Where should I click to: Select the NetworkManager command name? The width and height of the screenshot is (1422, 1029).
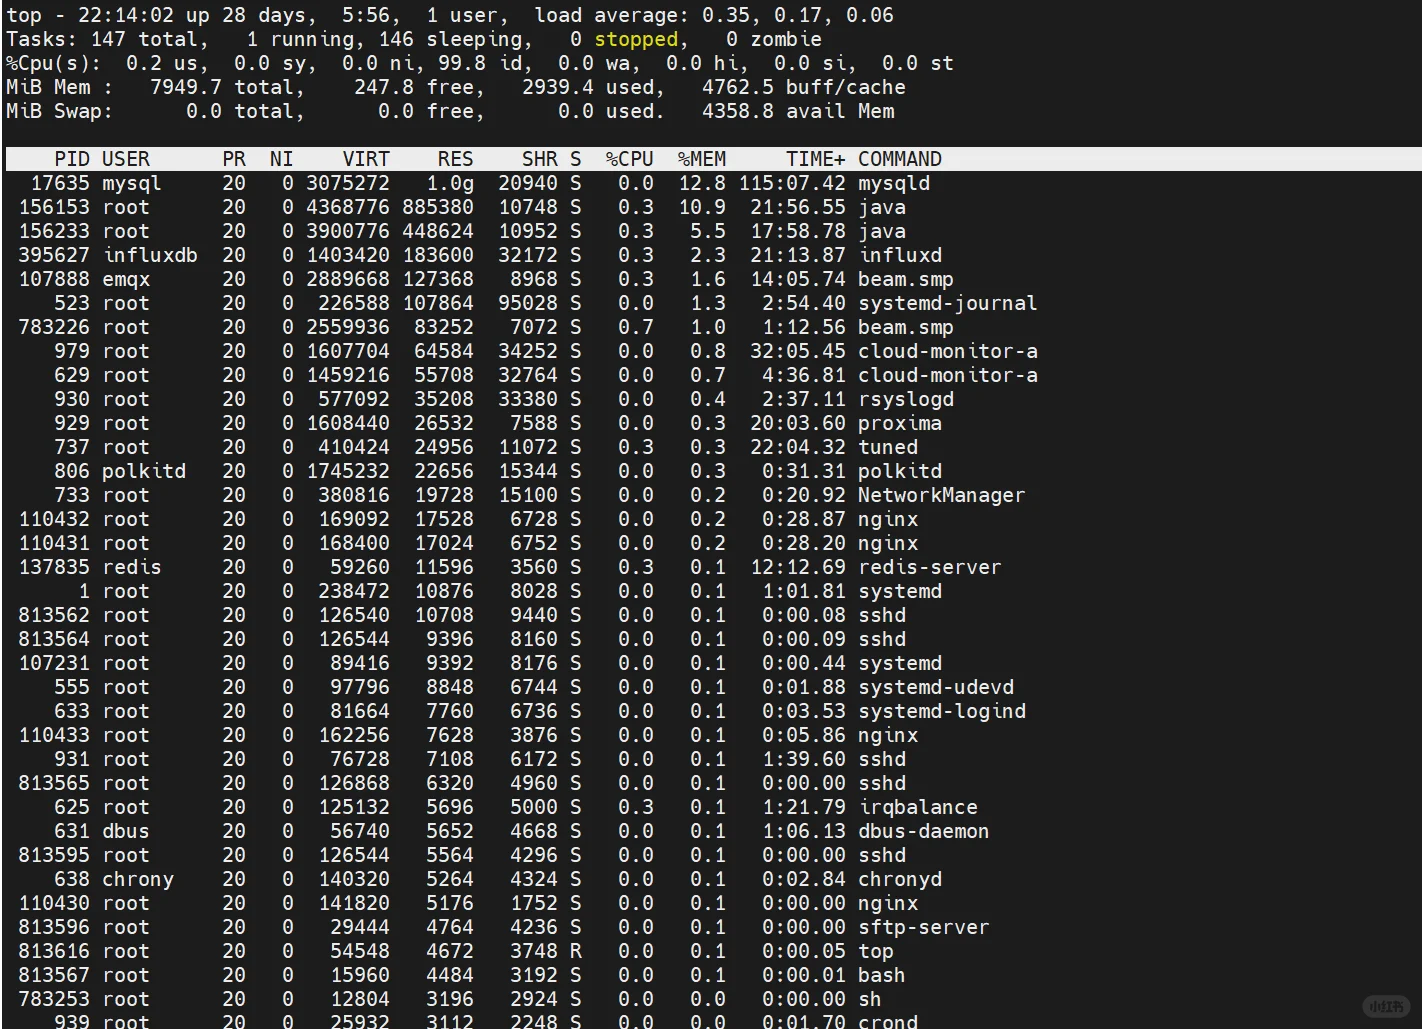(942, 495)
